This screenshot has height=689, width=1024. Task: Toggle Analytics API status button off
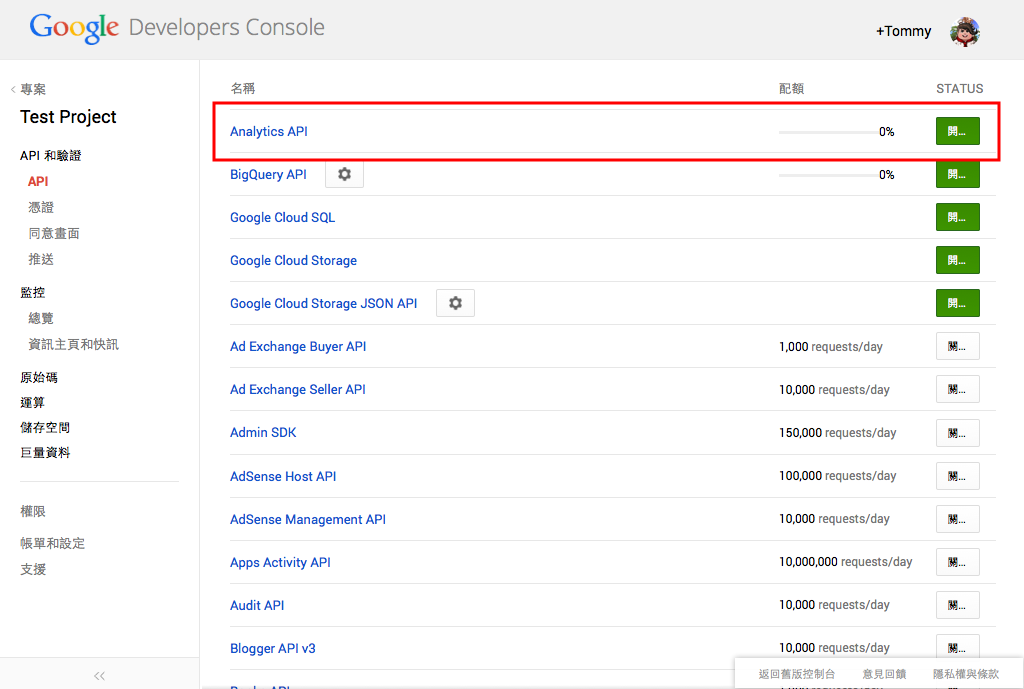[957, 131]
